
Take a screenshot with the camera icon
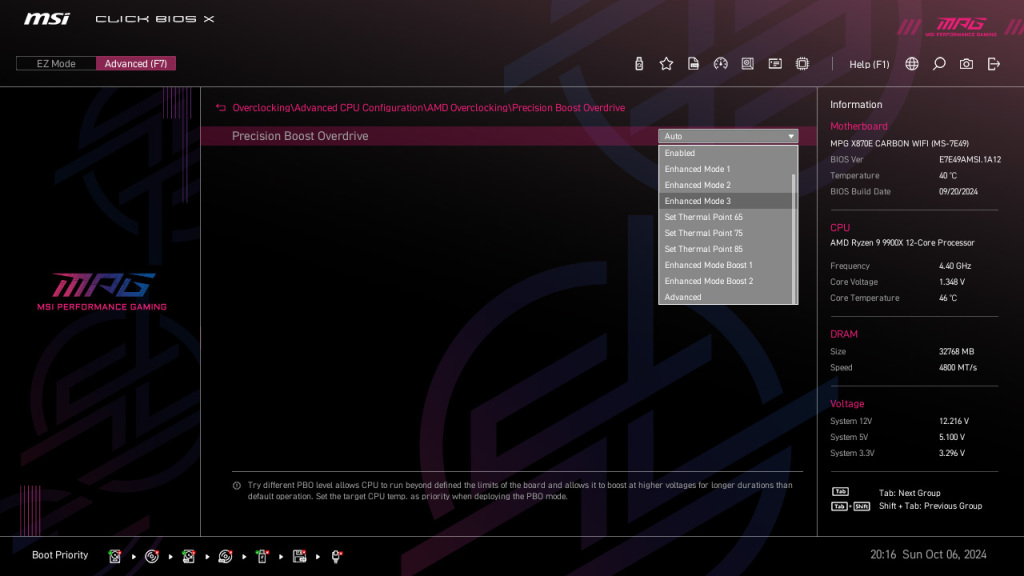(965, 63)
